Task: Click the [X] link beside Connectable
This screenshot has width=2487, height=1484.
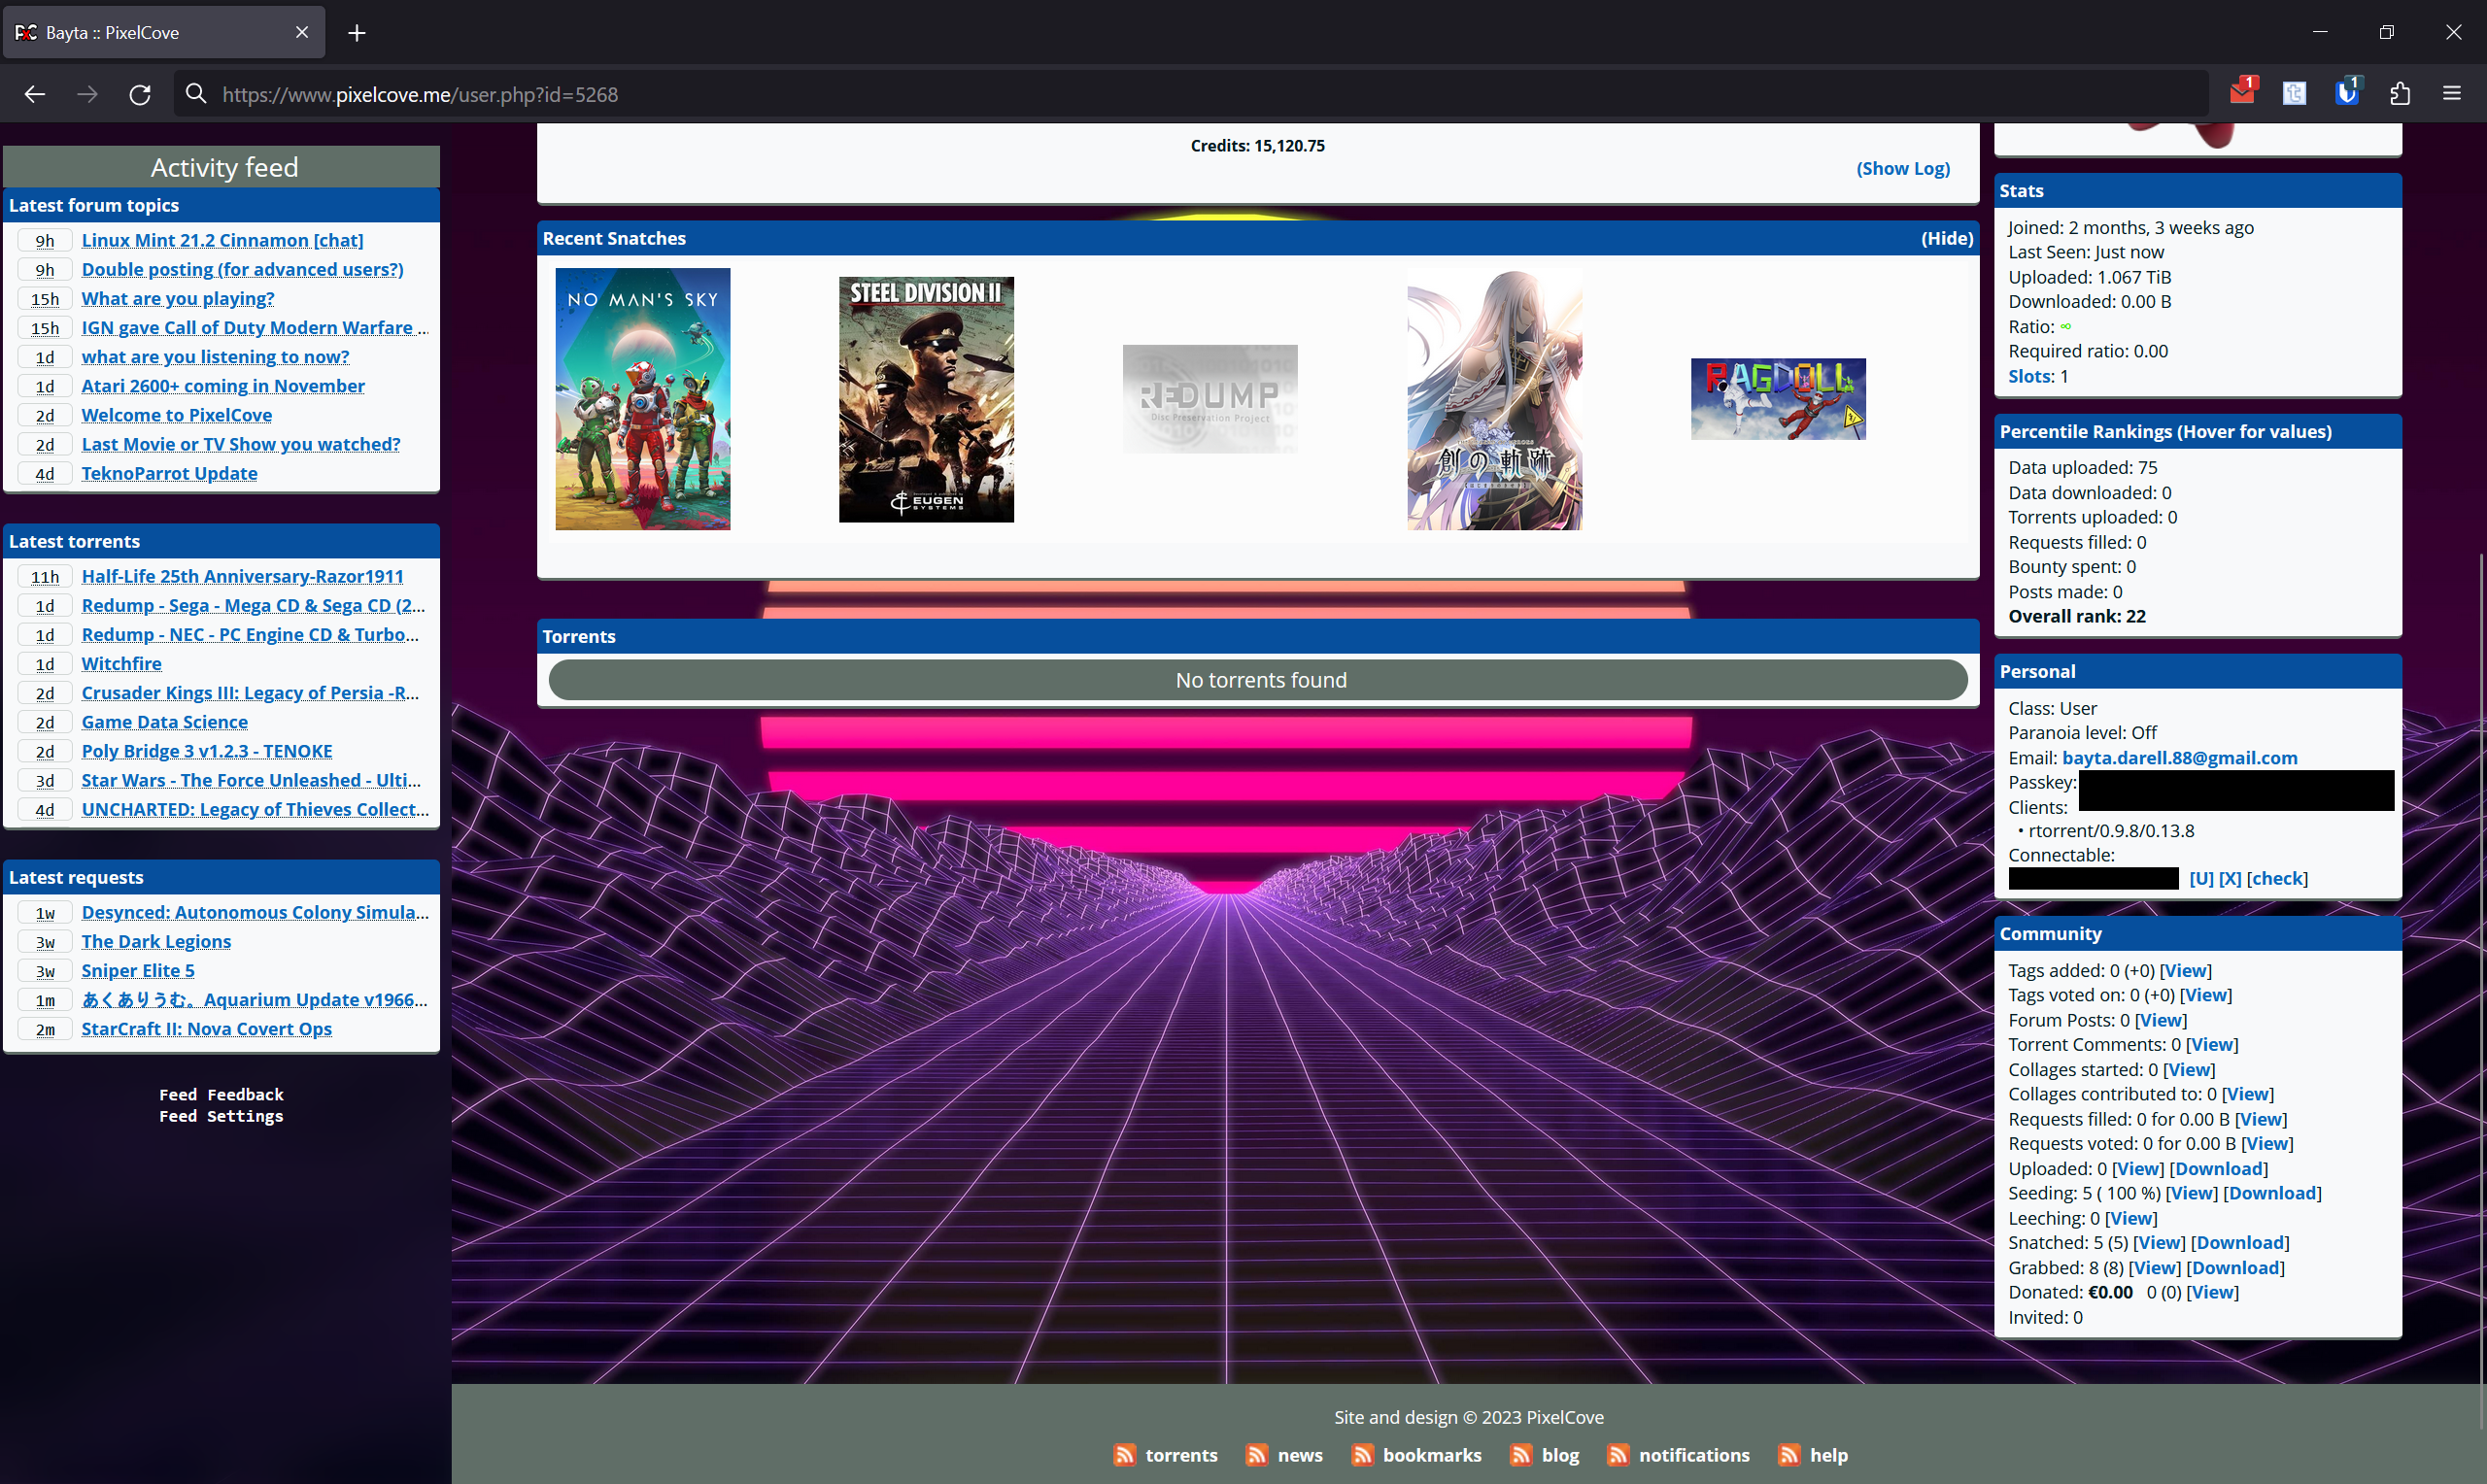Action: [2229, 878]
